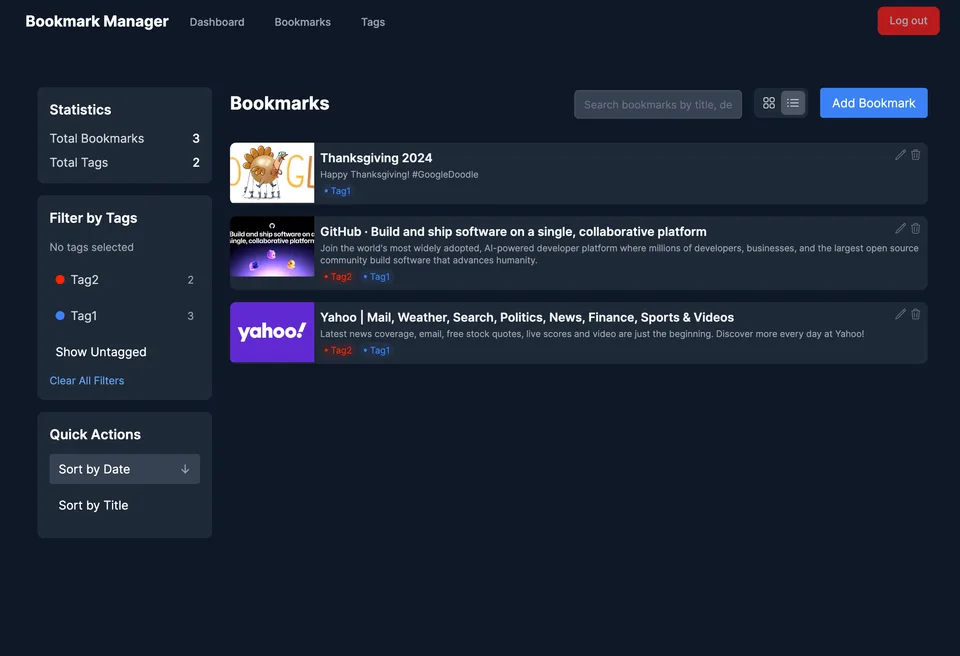Delete the GitHub bookmark
The width and height of the screenshot is (960, 656).
tap(915, 228)
